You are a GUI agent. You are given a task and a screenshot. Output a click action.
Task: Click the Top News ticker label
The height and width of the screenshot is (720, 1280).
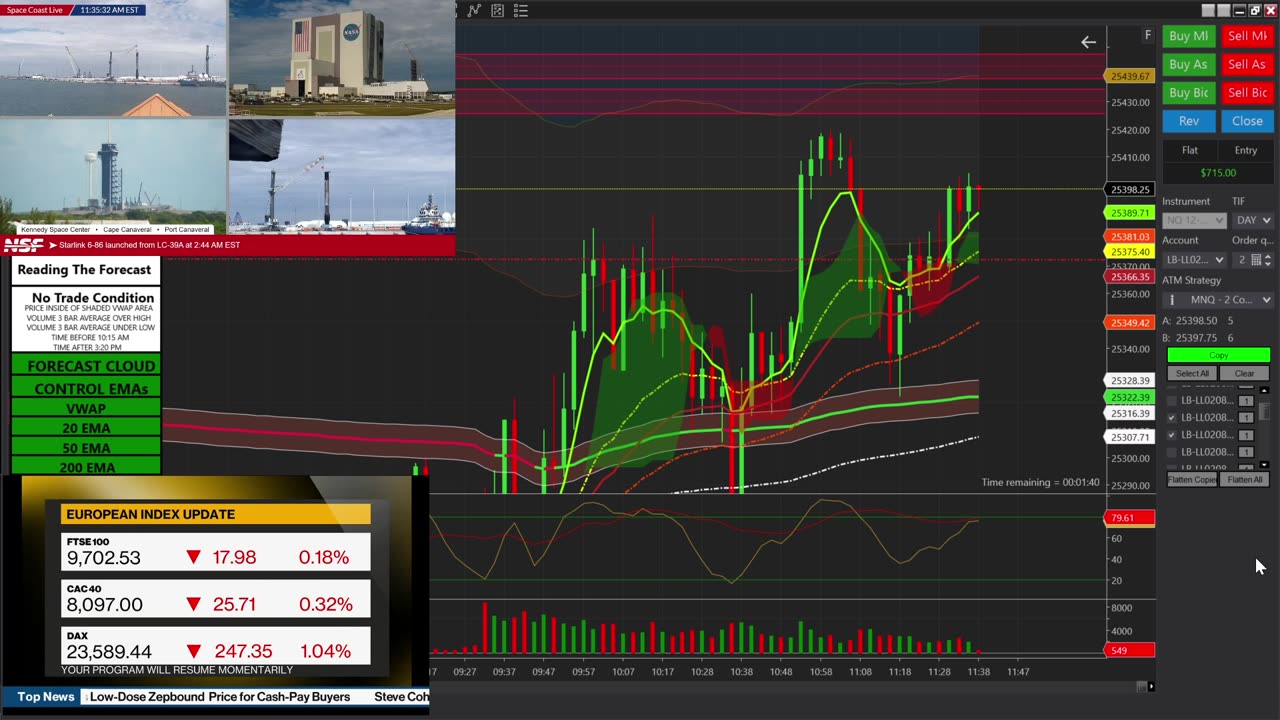pos(45,697)
